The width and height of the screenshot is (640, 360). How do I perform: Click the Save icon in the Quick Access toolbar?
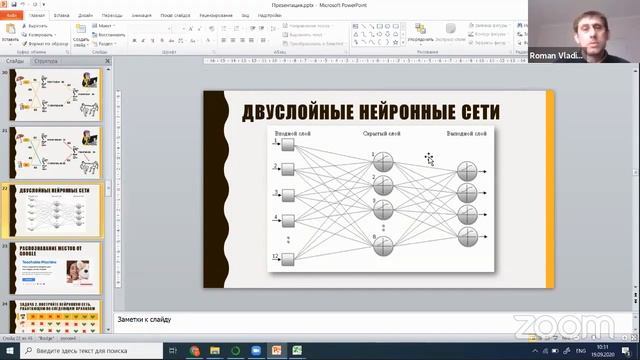point(13,4)
